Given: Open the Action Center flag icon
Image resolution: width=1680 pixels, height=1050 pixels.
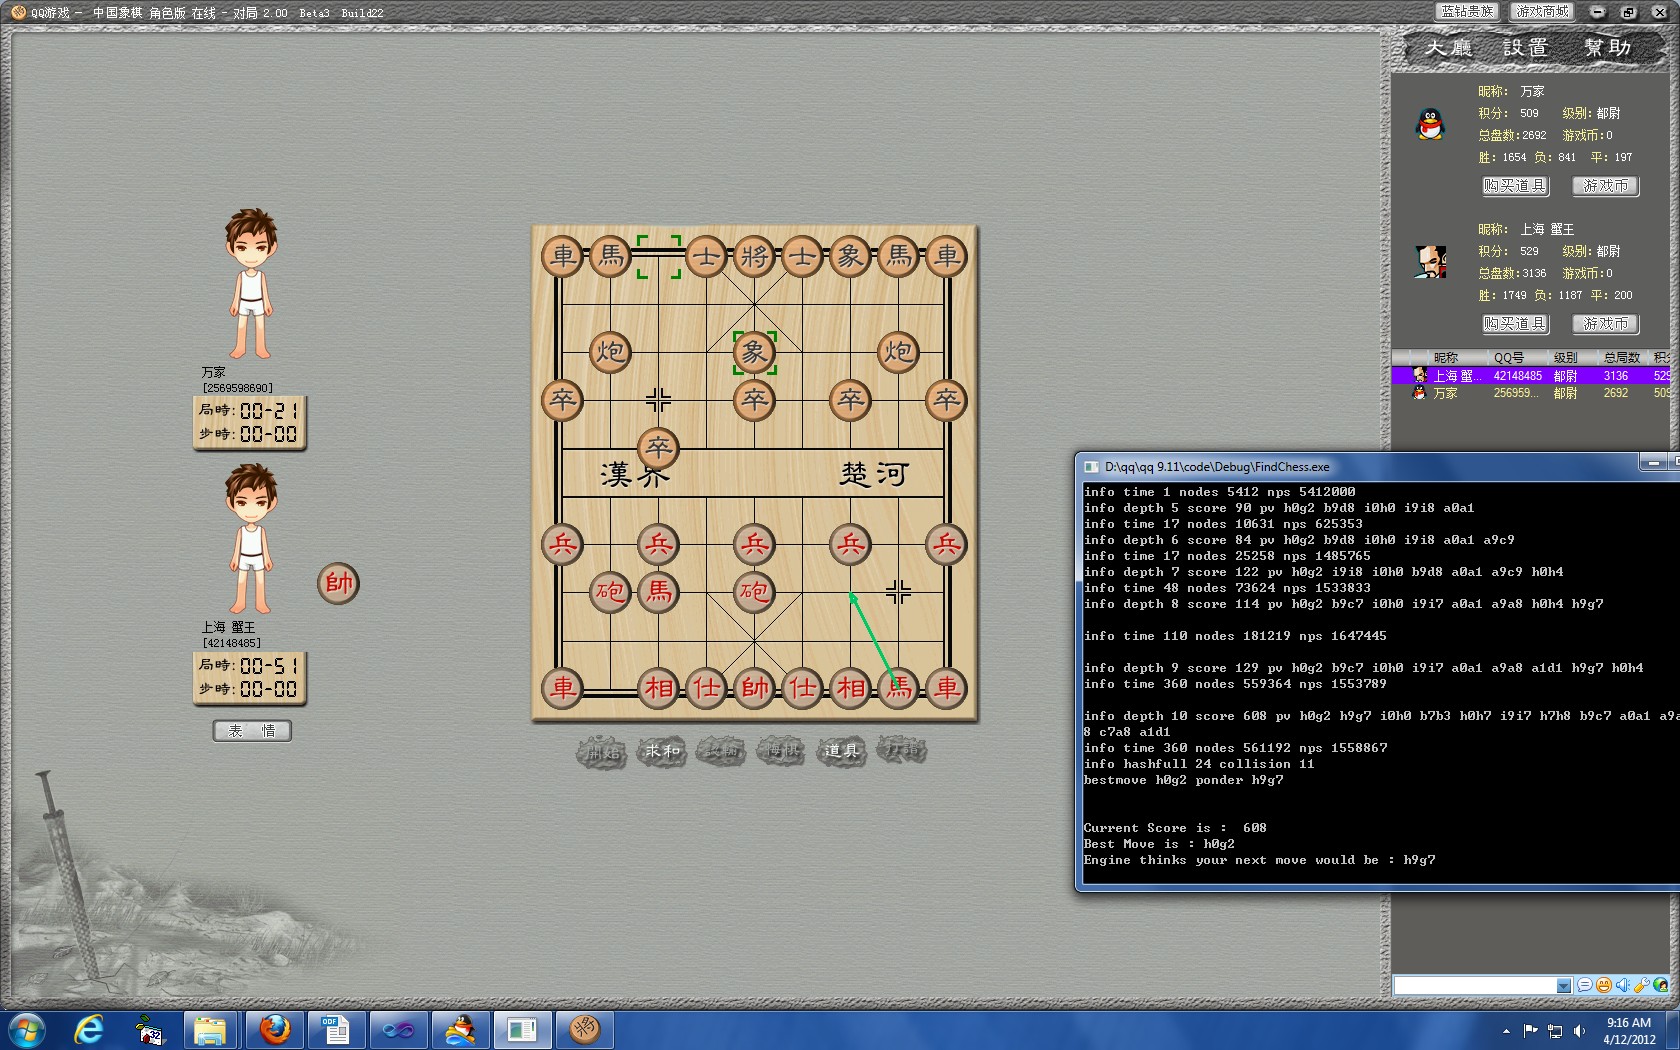Looking at the screenshot, I should click(1530, 1031).
